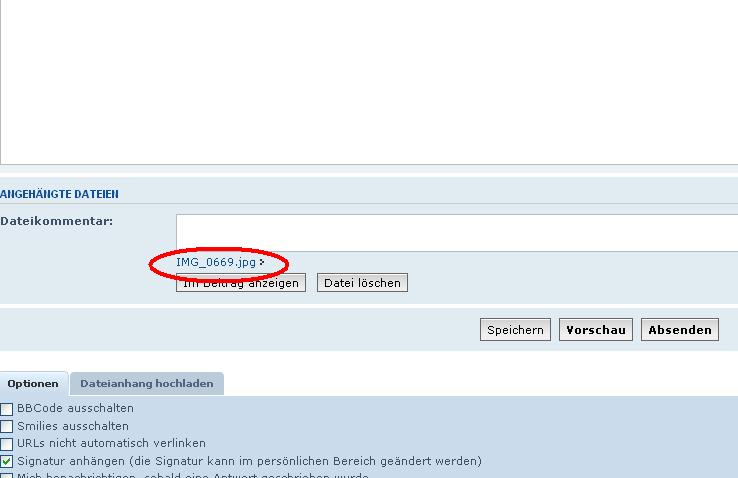738x478 pixels.
Task: Check 'URLs nicht automatisch verlinken' box
Action: coord(7,443)
